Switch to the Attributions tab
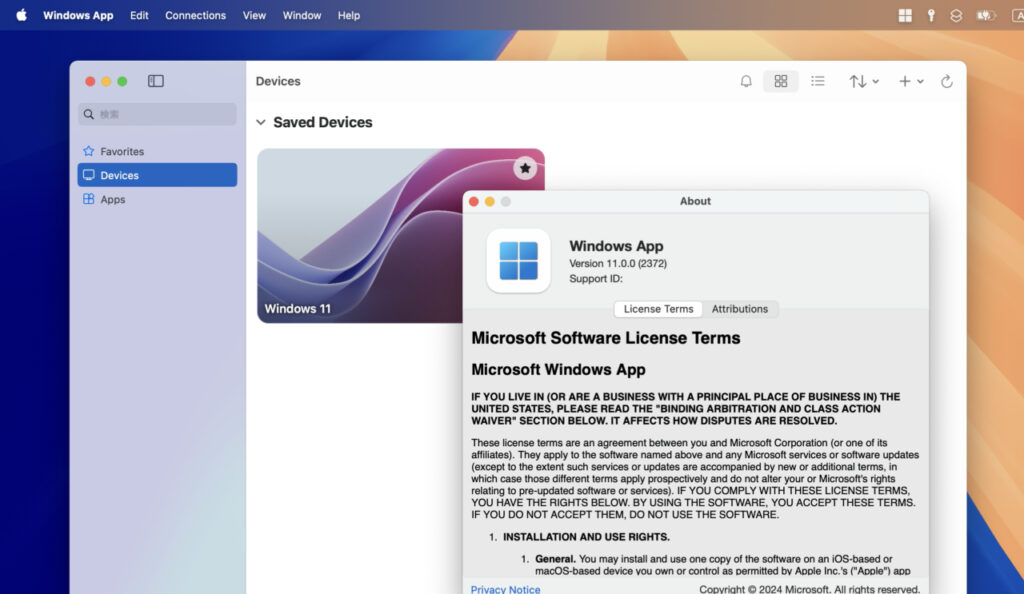Image resolution: width=1024 pixels, height=594 pixels. [x=741, y=309]
